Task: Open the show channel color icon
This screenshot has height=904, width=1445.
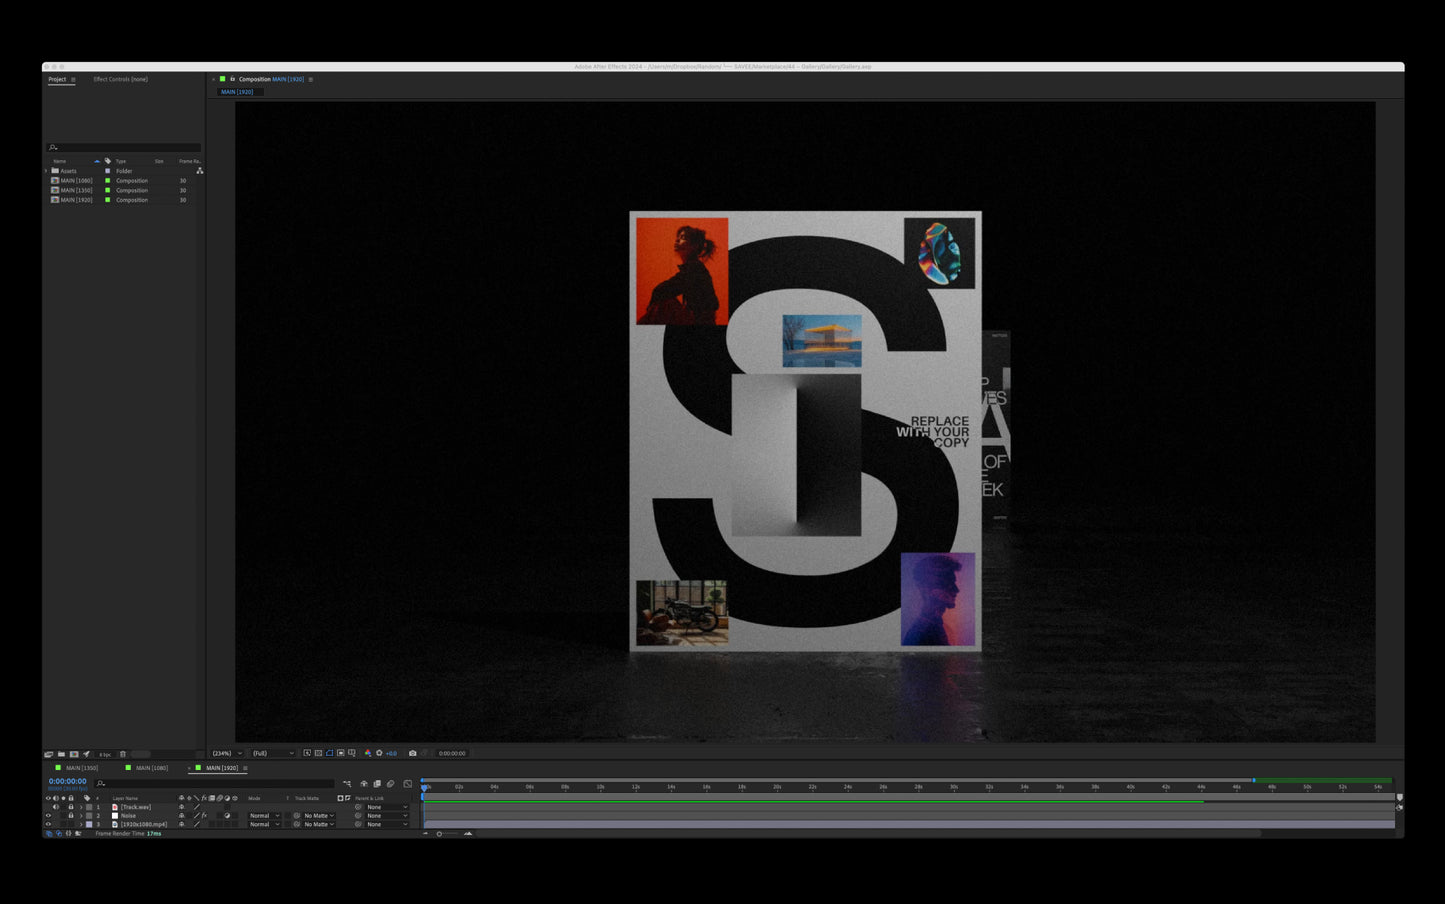Action: coord(368,753)
